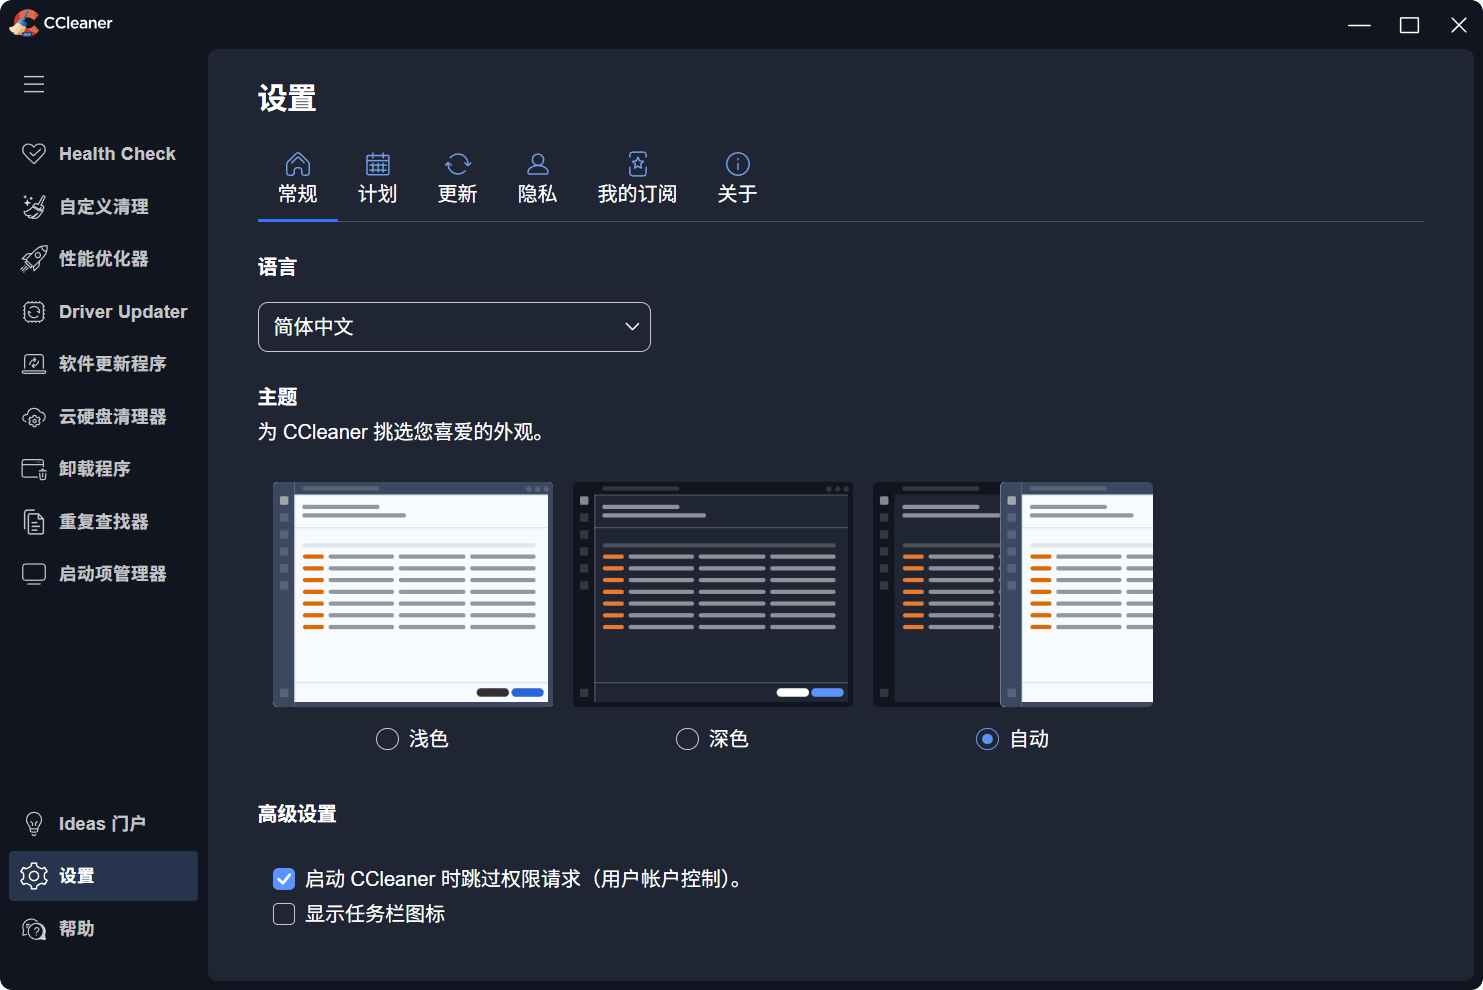Select the 浅色 light theme radio button
This screenshot has width=1483, height=990.
point(387,739)
